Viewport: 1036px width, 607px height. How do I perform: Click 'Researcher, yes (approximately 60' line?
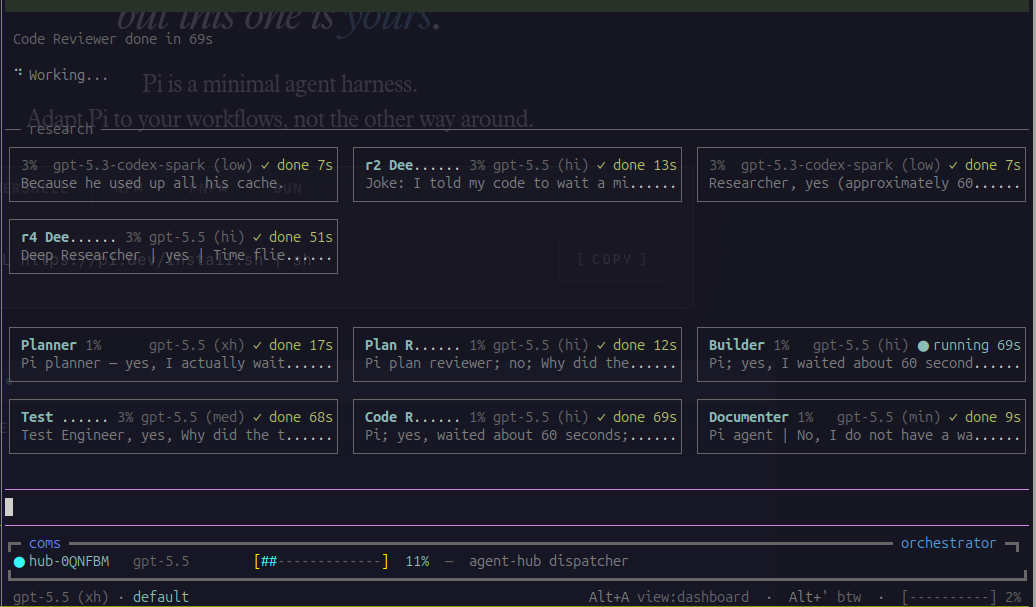tap(864, 183)
